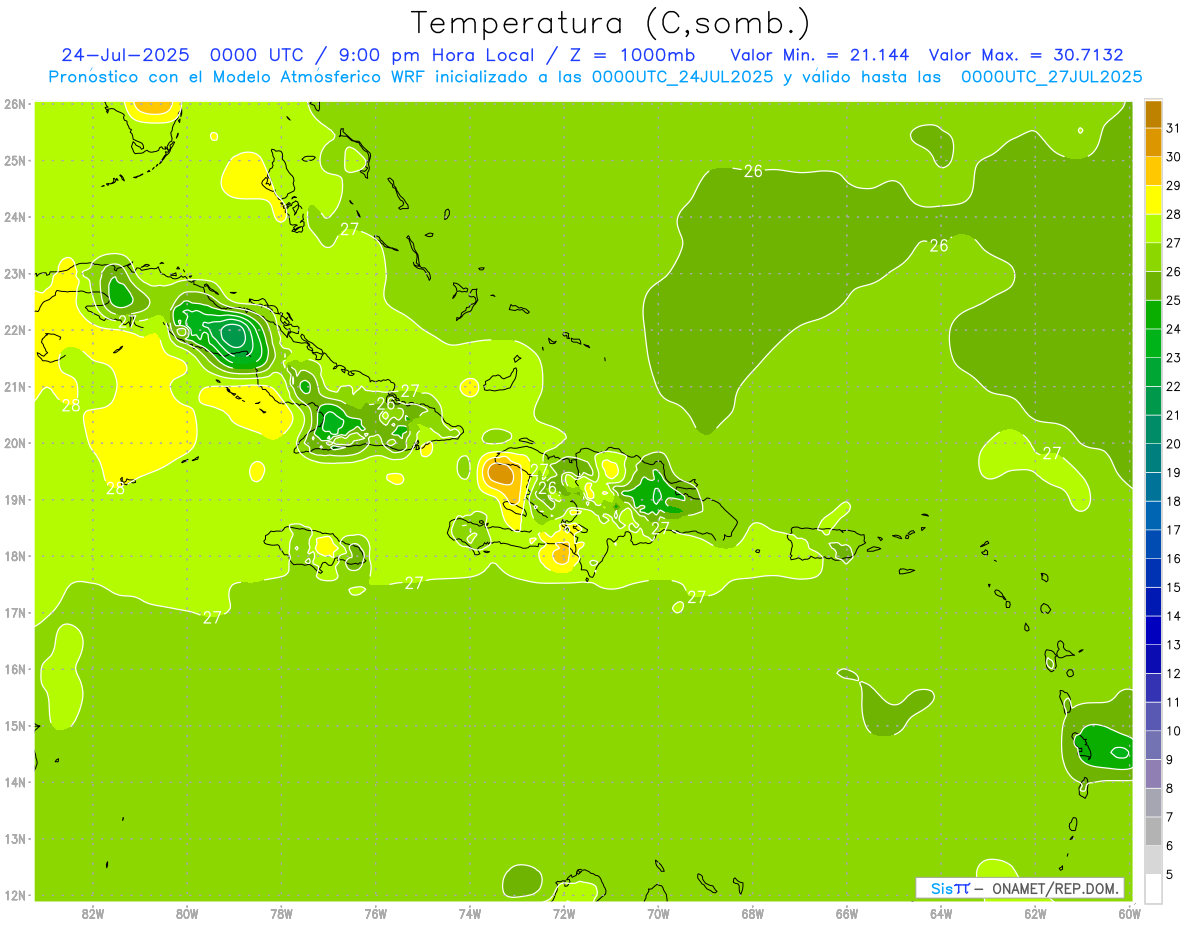1200x927 pixels.
Task: Click the legend value label 17
Action: [1174, 530]
